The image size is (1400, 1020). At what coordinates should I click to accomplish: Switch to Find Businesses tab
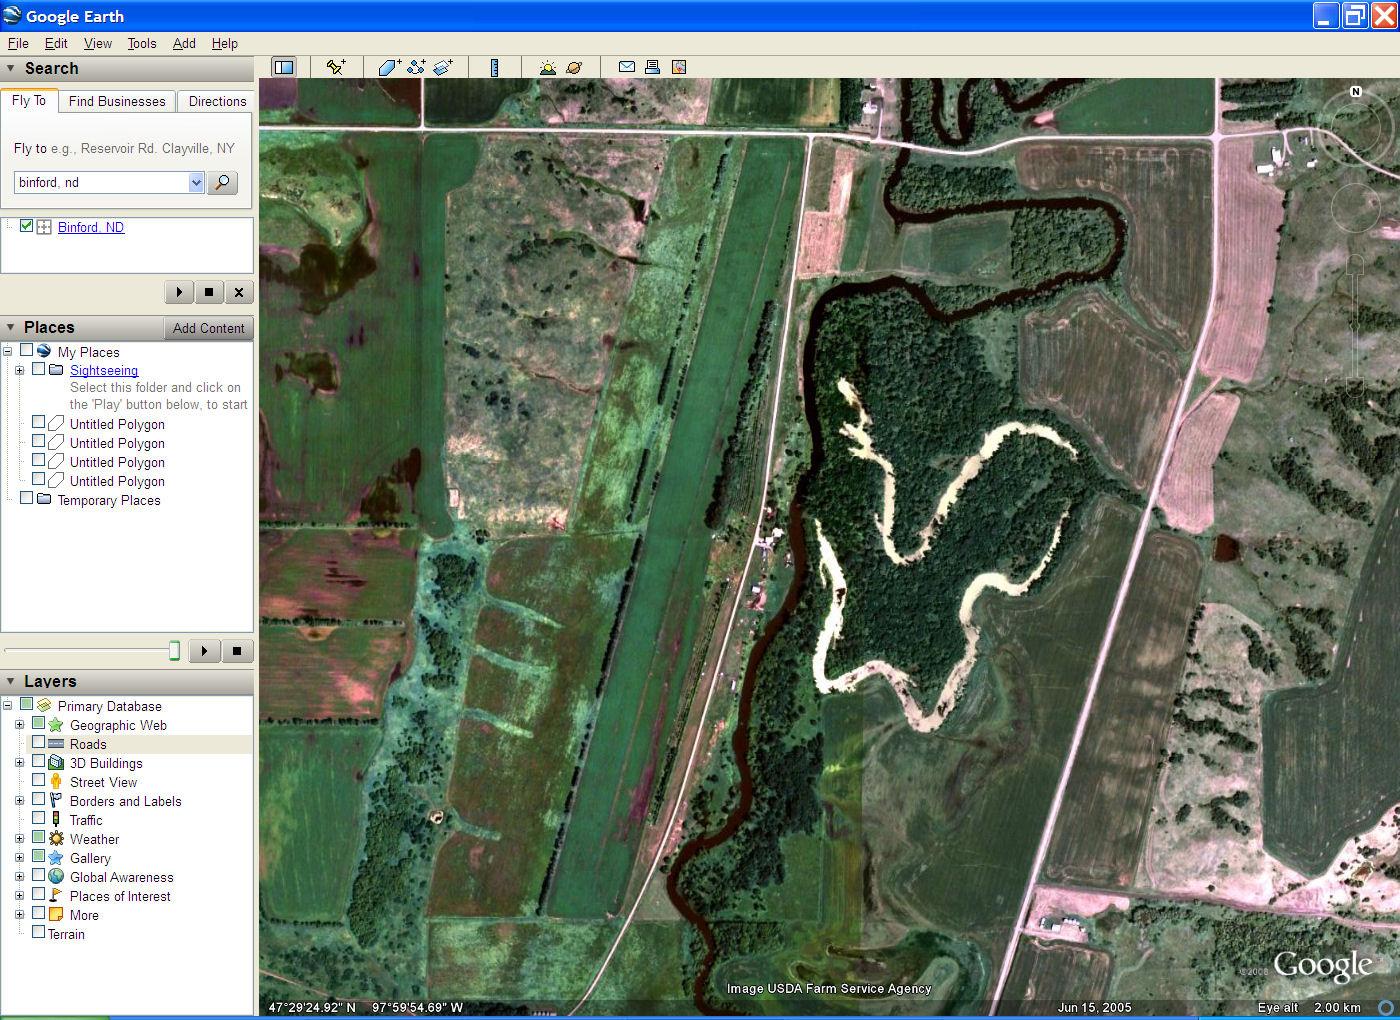(117, 101)
